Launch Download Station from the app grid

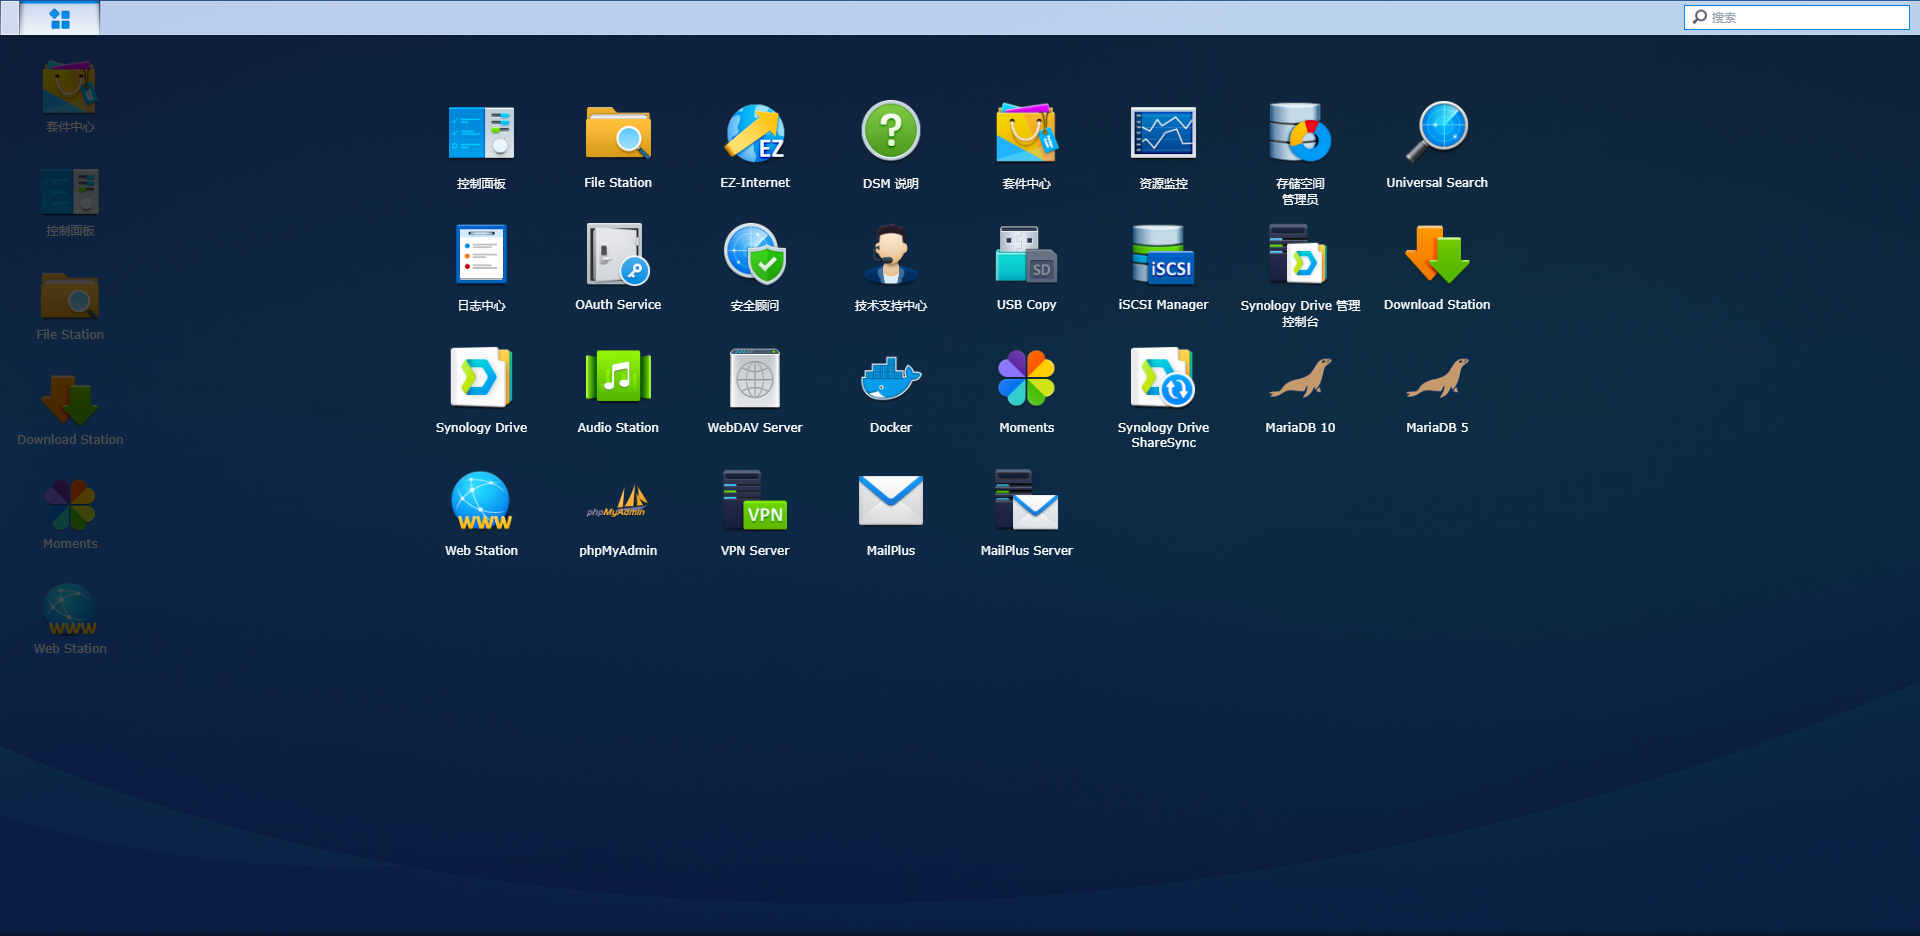tap(1437, 256)
